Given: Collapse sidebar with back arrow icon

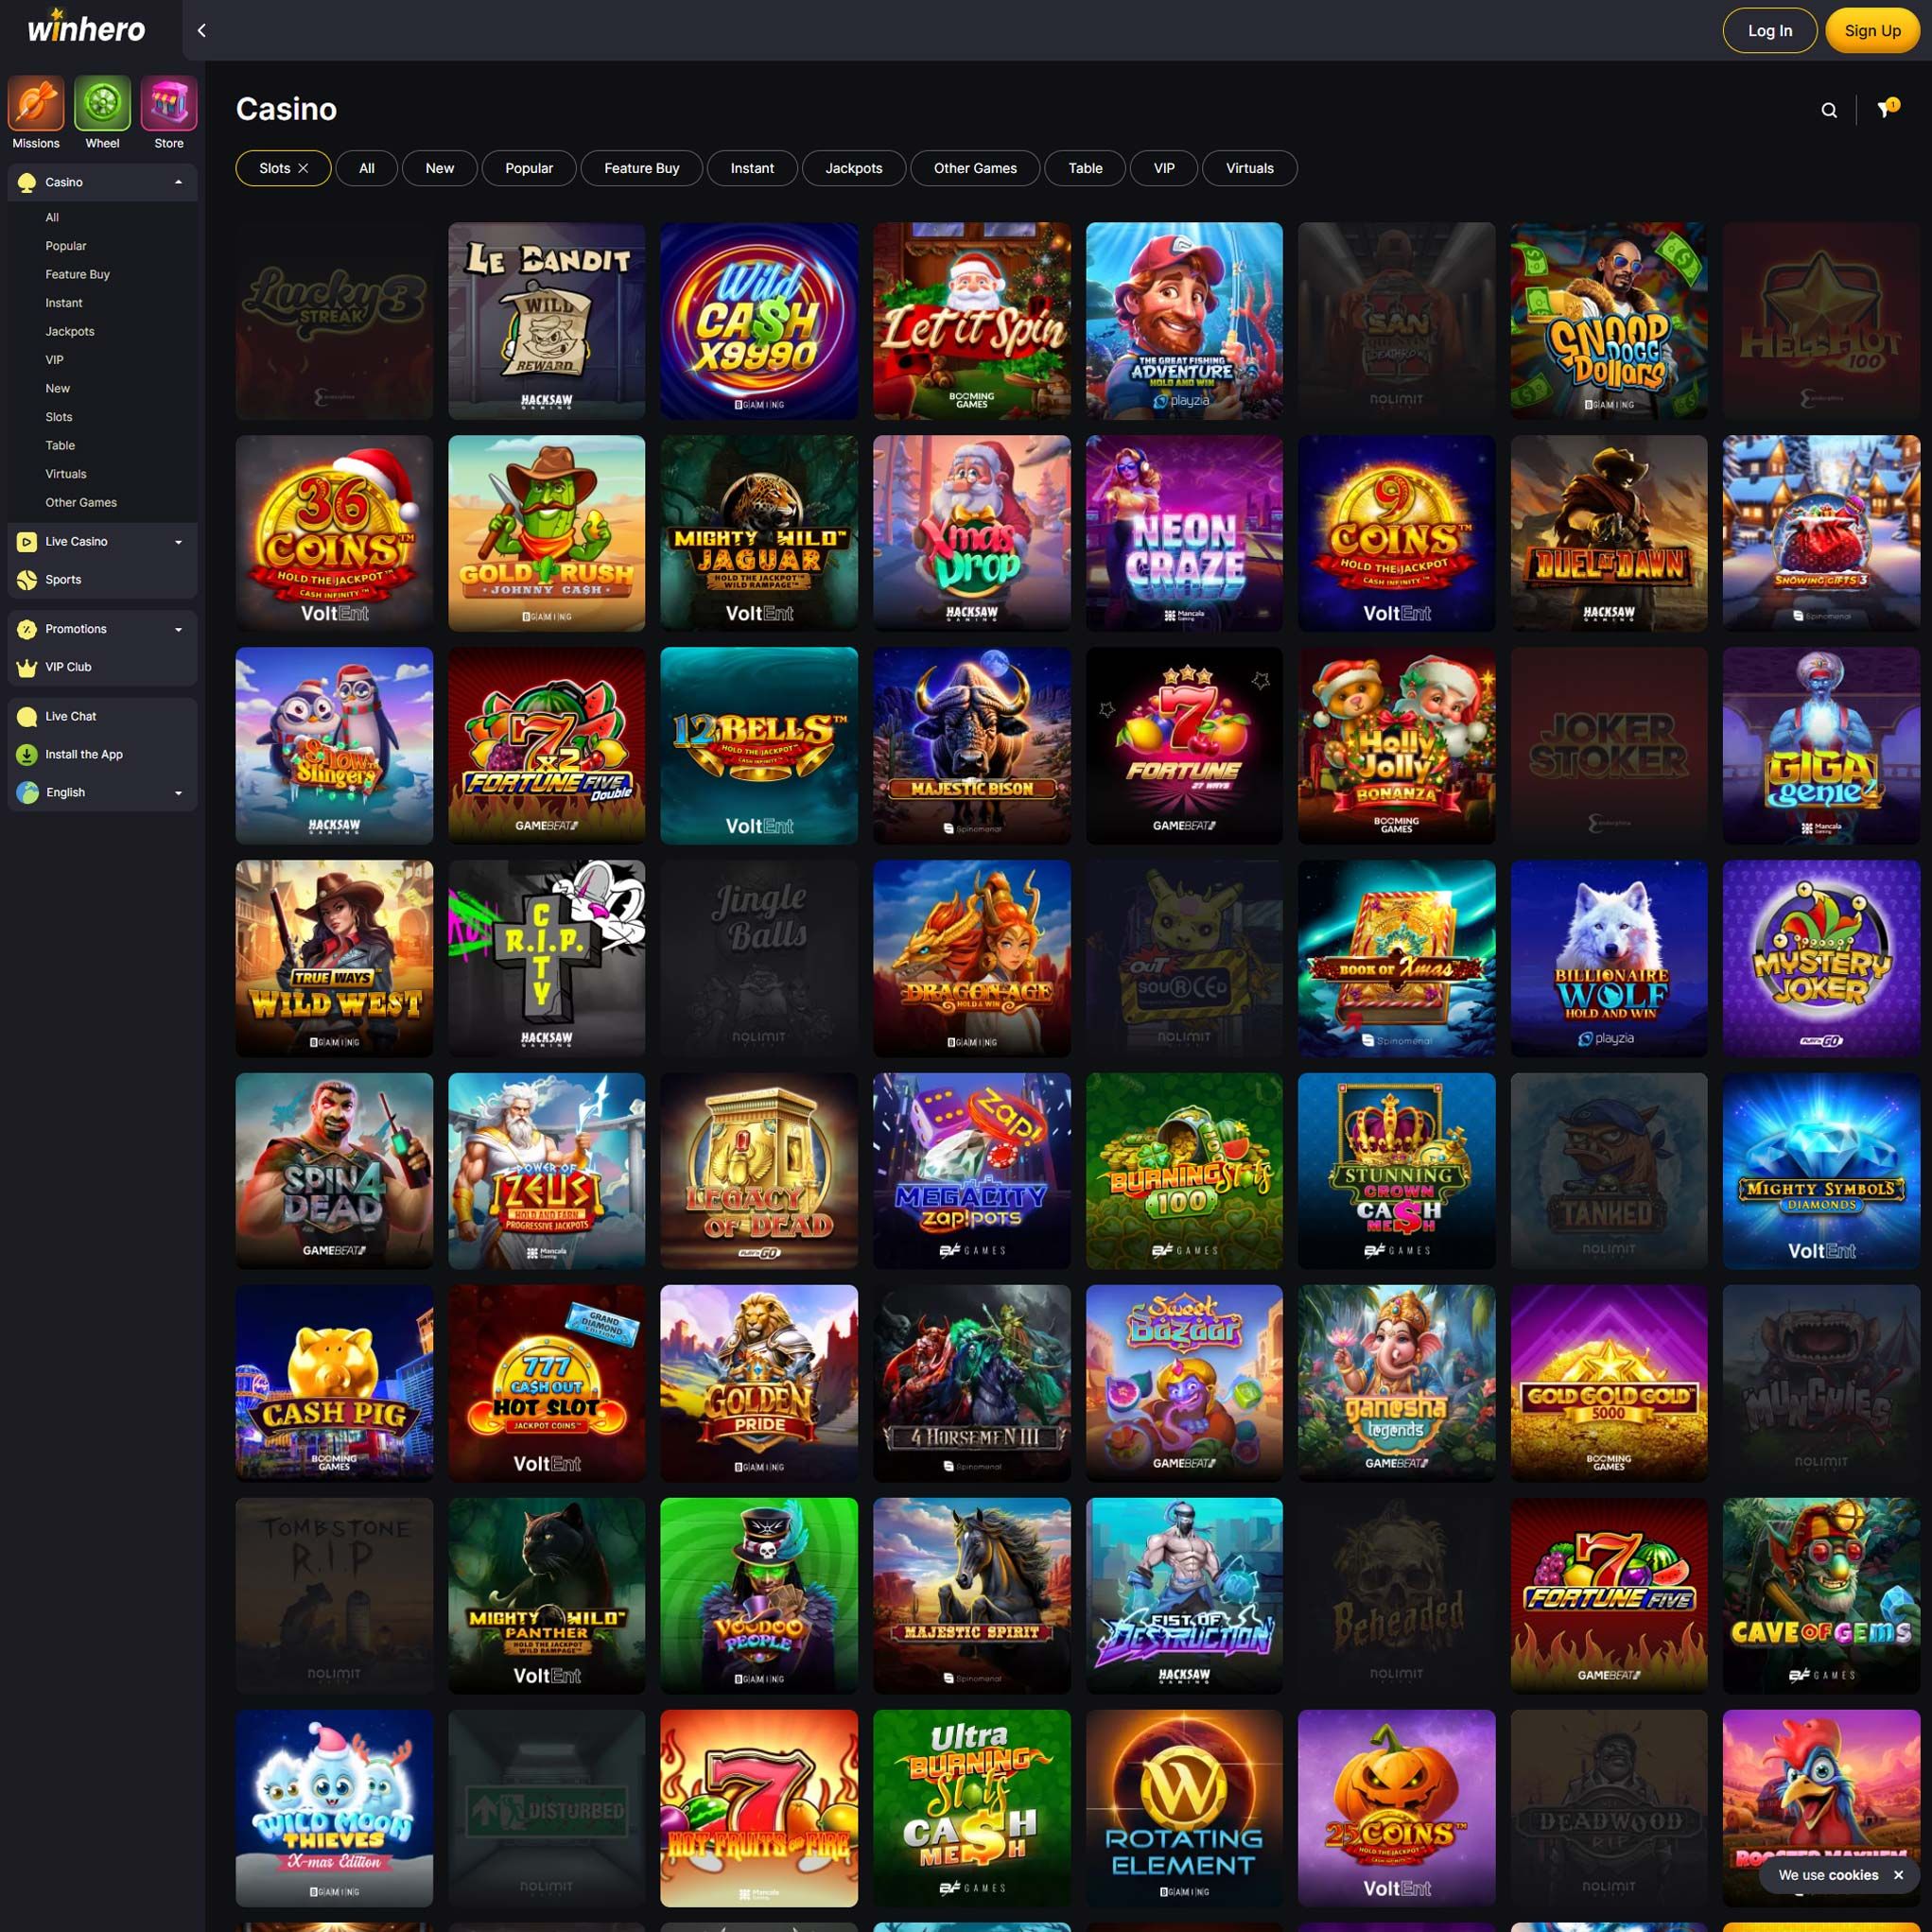Looking at the screenshot, I should point(202,30).
